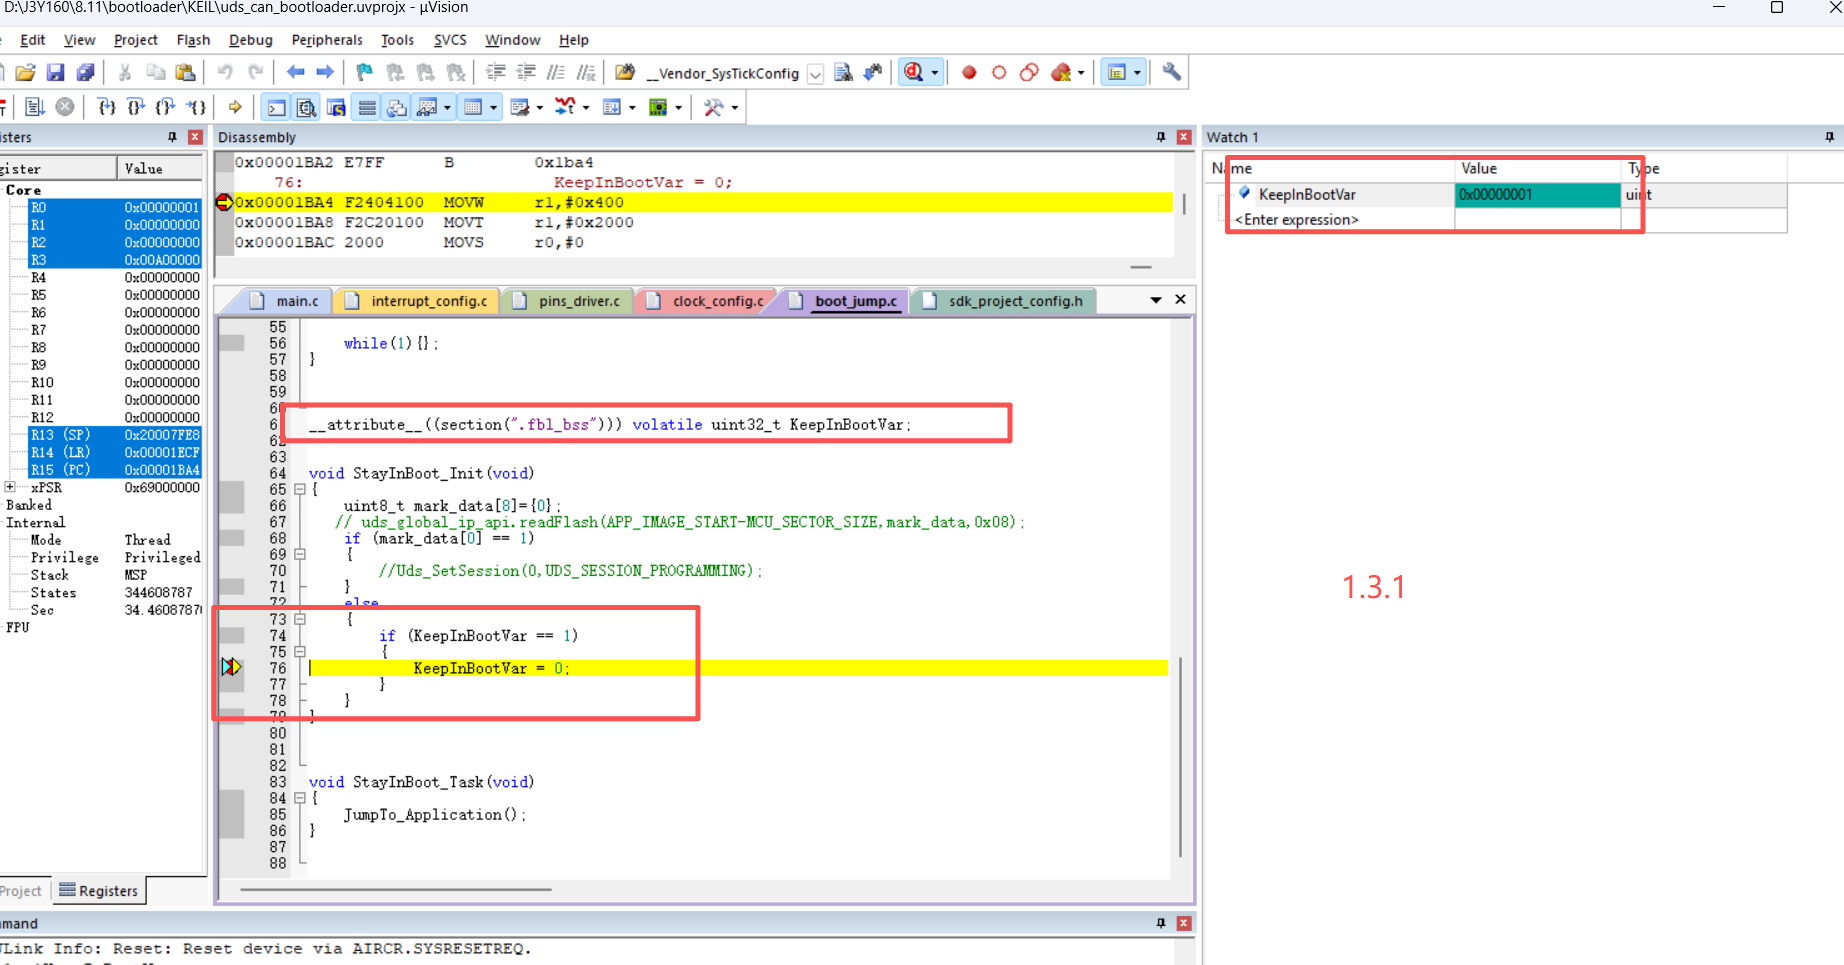The width and height of the screenshot is (1844, 965).
Task: Open the Peripherals menu
Action: click(x=327, y=40)
